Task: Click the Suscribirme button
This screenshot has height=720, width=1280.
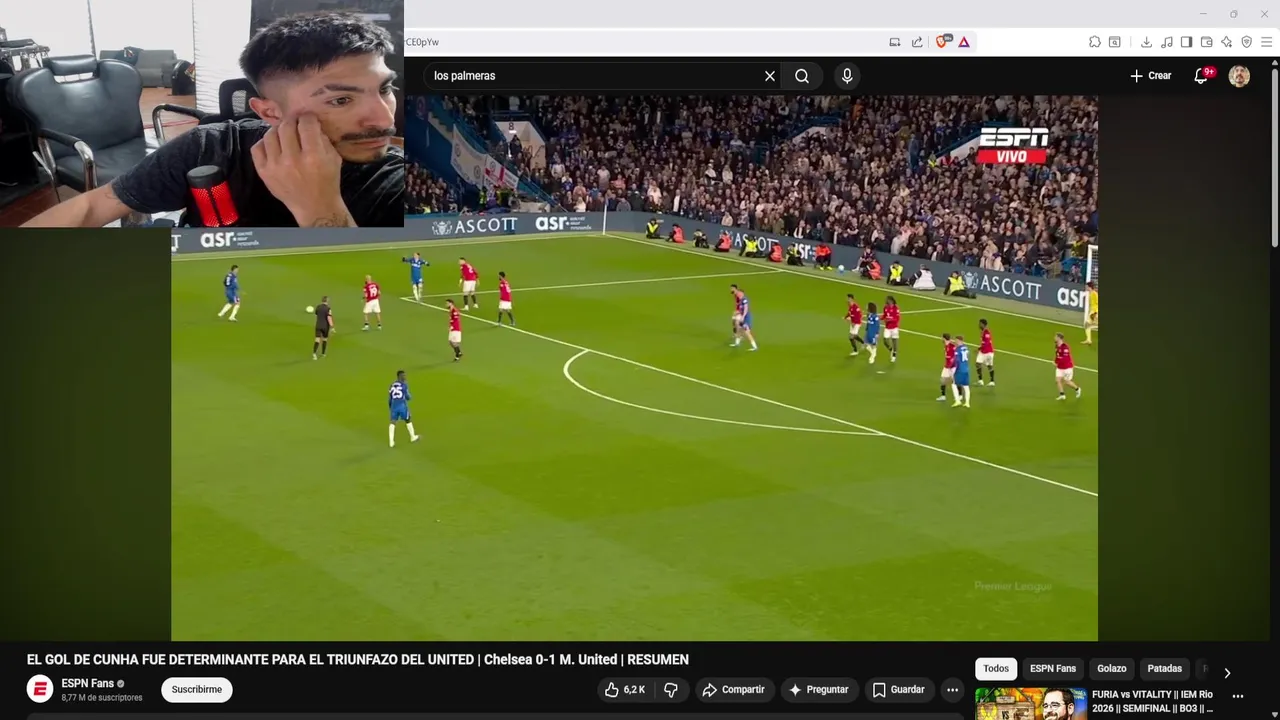Action: [x=197, y=690]
